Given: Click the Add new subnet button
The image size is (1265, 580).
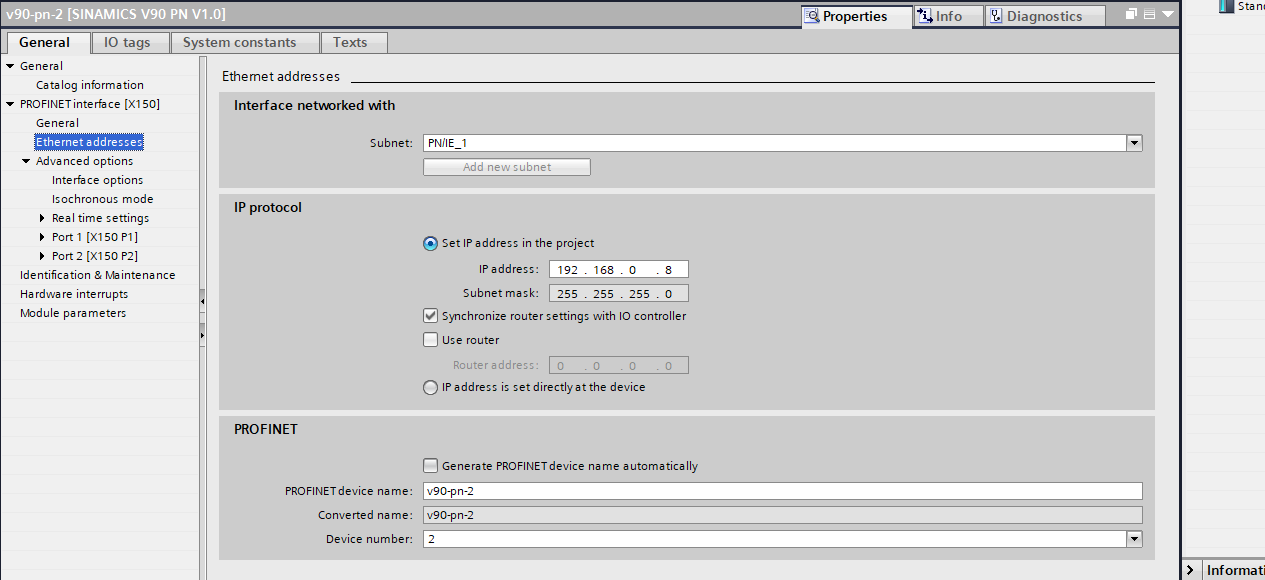Looking at the screenshot, I should point(507,167).
